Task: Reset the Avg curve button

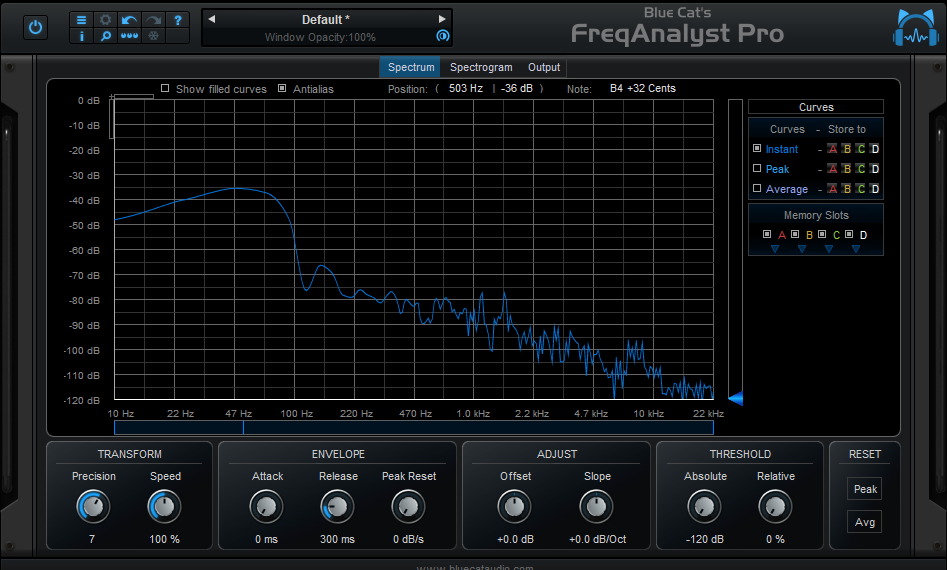Action: (x=865, y=522)
